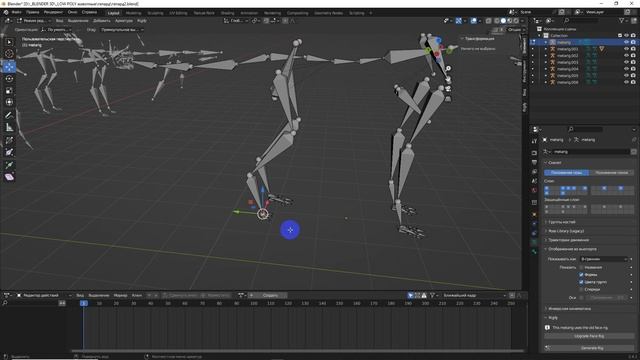Viewport: 640px width, 360px height.
Task: Toggle X-ray display in viewport header
Action: pos(489,20)
